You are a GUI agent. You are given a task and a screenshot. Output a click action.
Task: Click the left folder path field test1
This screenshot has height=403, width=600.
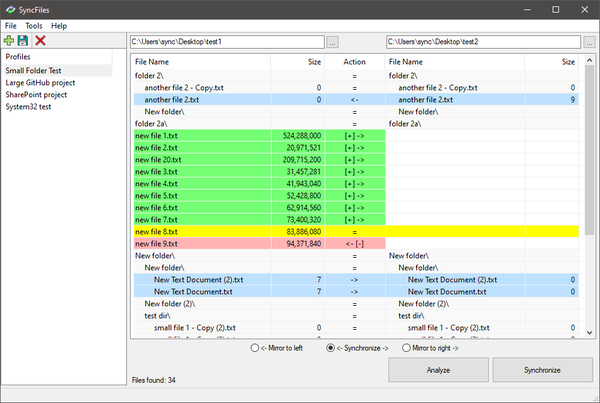point(227,42)
